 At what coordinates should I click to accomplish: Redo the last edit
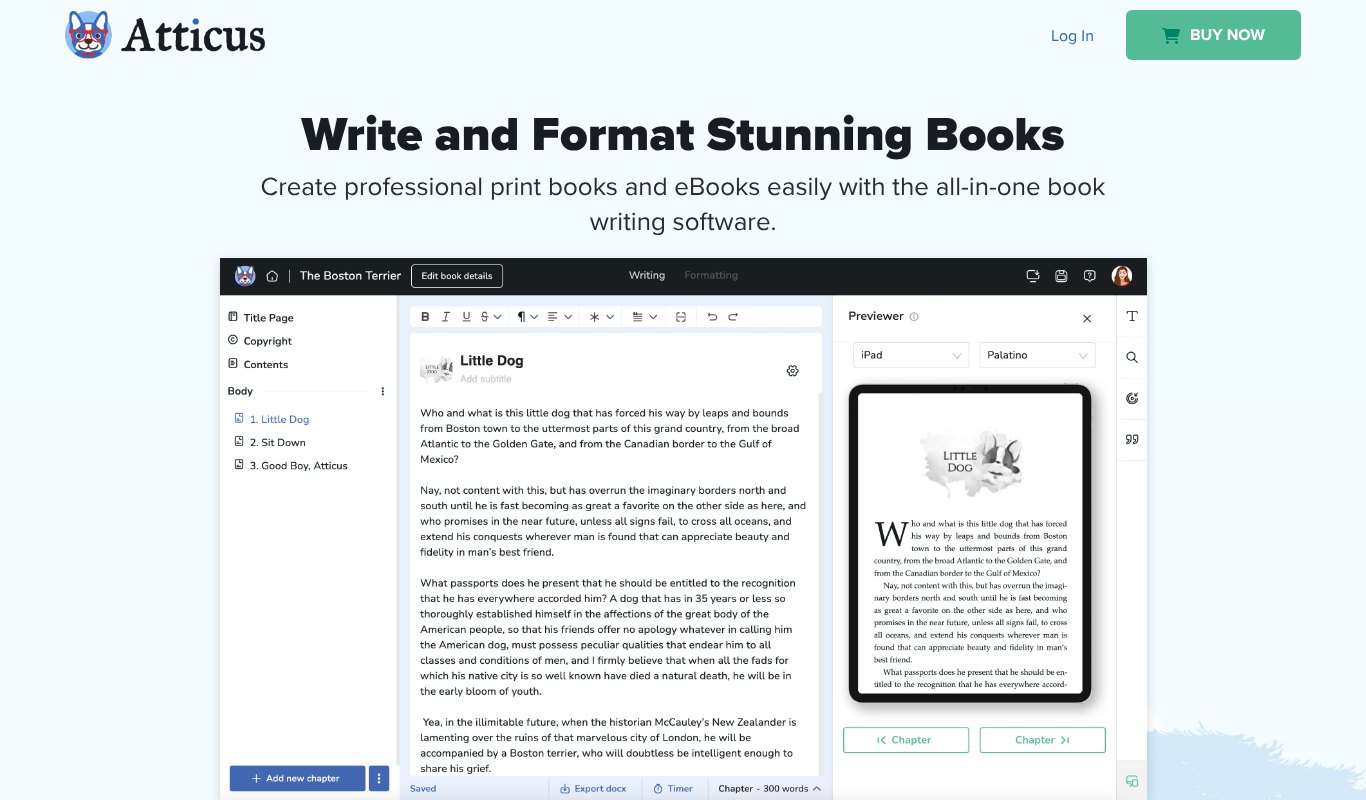click(733, 317)
